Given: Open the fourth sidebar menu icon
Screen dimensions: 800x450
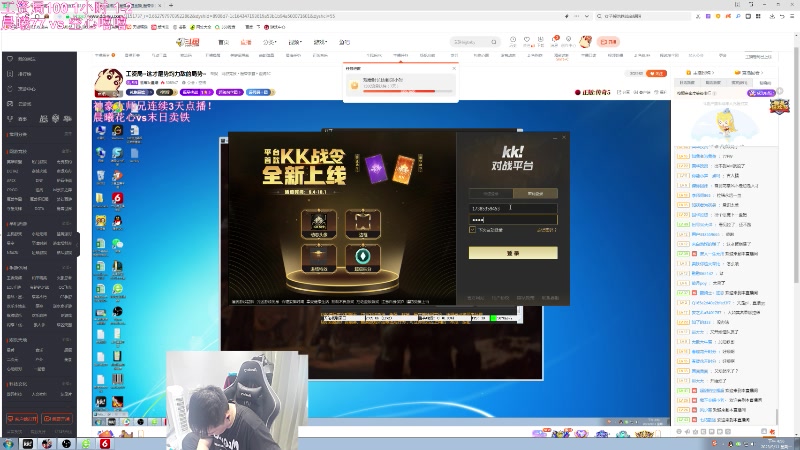Looking at the screenshot, I should coord(10,103).
